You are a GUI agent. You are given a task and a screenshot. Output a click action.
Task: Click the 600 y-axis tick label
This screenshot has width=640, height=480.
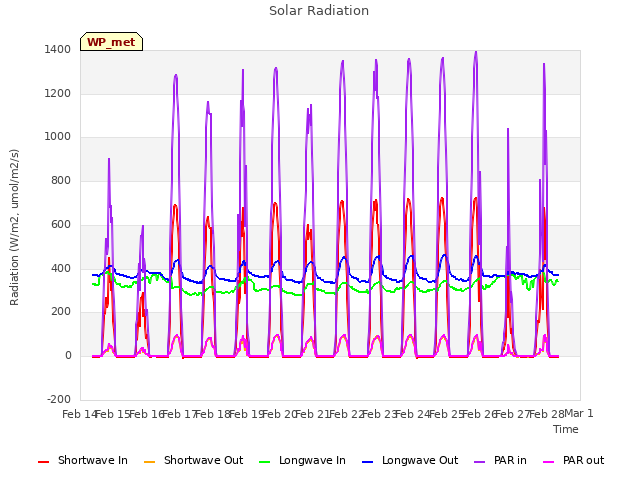(x=61, y=224)
